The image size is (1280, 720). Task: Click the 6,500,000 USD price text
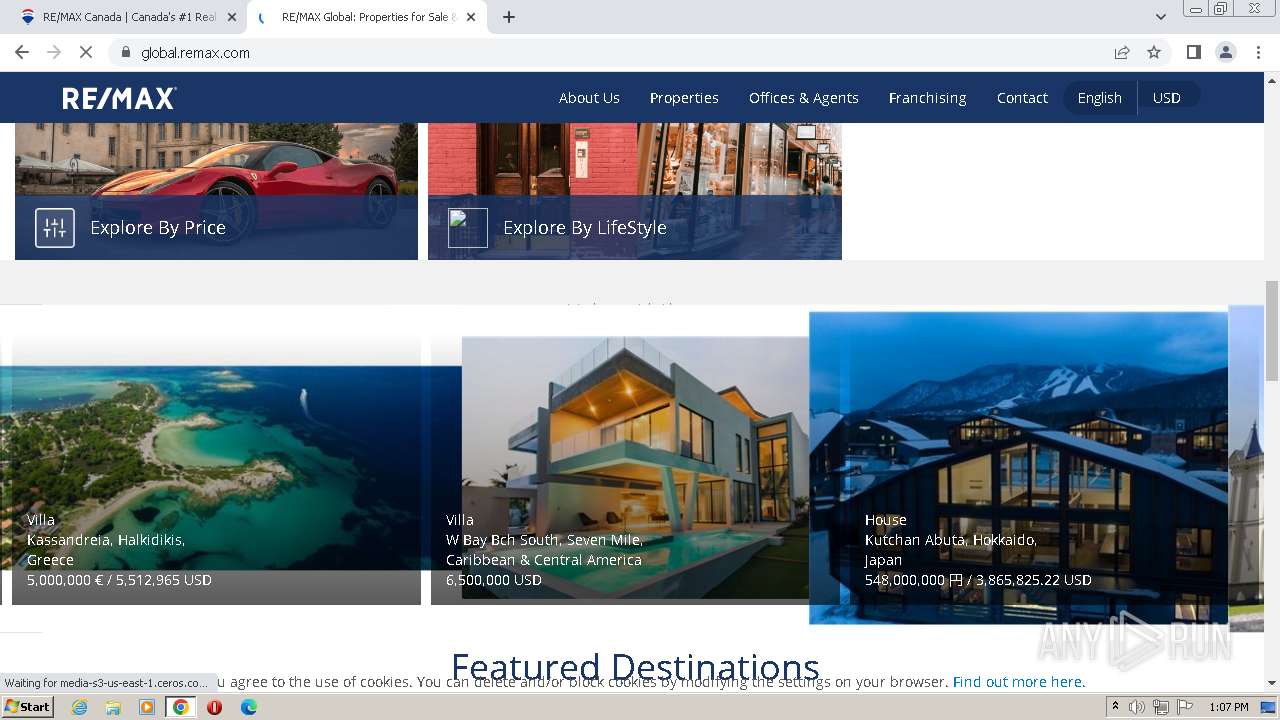point(494,580)
